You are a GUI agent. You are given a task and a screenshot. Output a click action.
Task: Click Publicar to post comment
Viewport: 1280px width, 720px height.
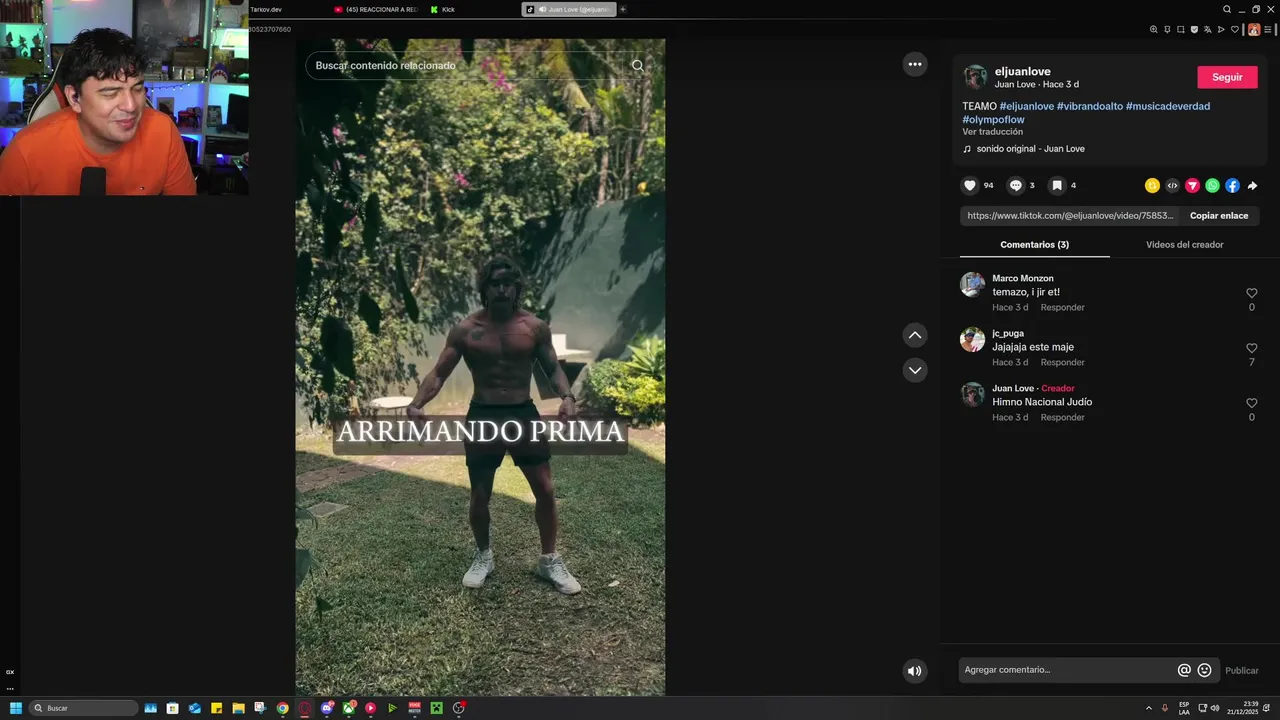coord(1242,670)
